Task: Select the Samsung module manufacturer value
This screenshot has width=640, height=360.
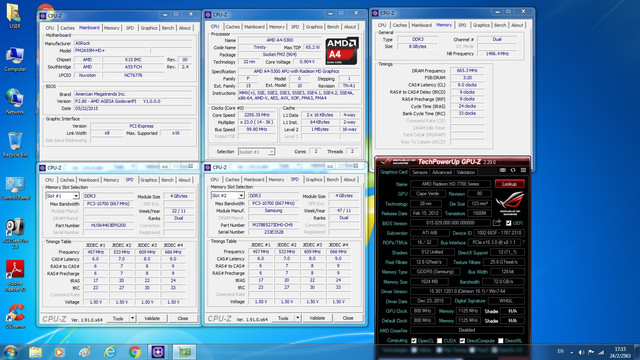Action: tap(273, 211)
